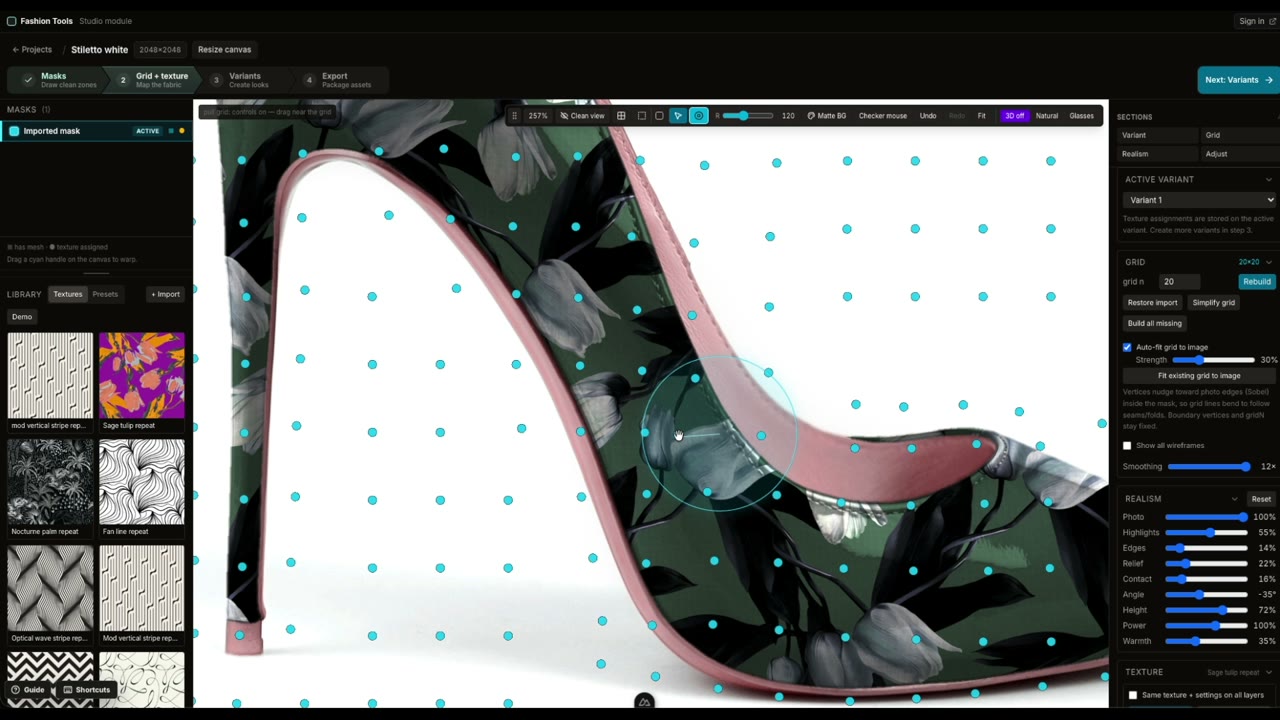Switch to Glasses view mode
This screenshot has height=720, width=1280.
pos(1081,116)
